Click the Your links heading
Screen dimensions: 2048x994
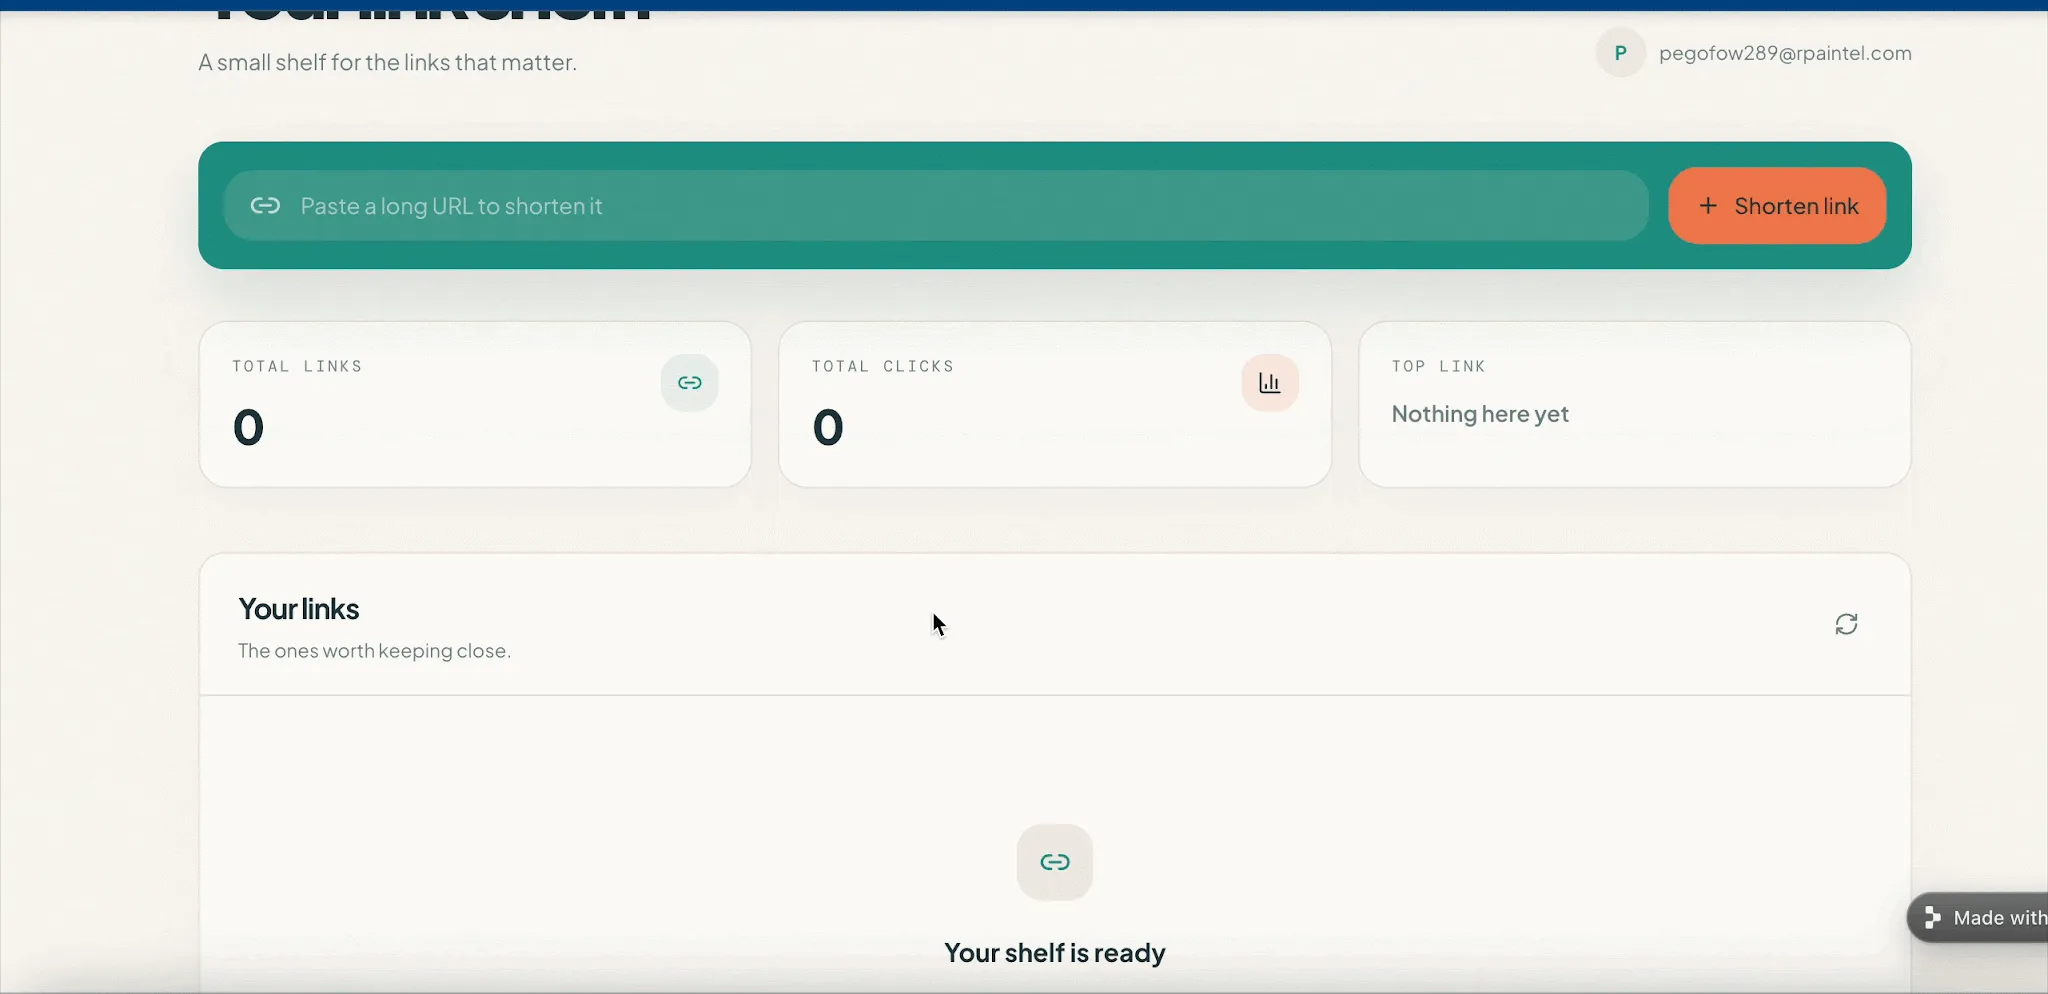point(299,609)
